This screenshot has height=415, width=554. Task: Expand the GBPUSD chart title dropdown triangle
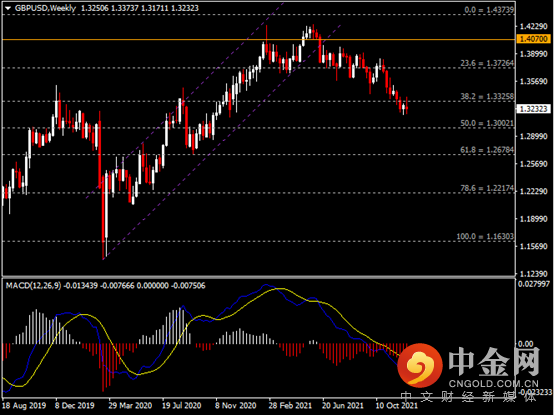pos(8,8)
